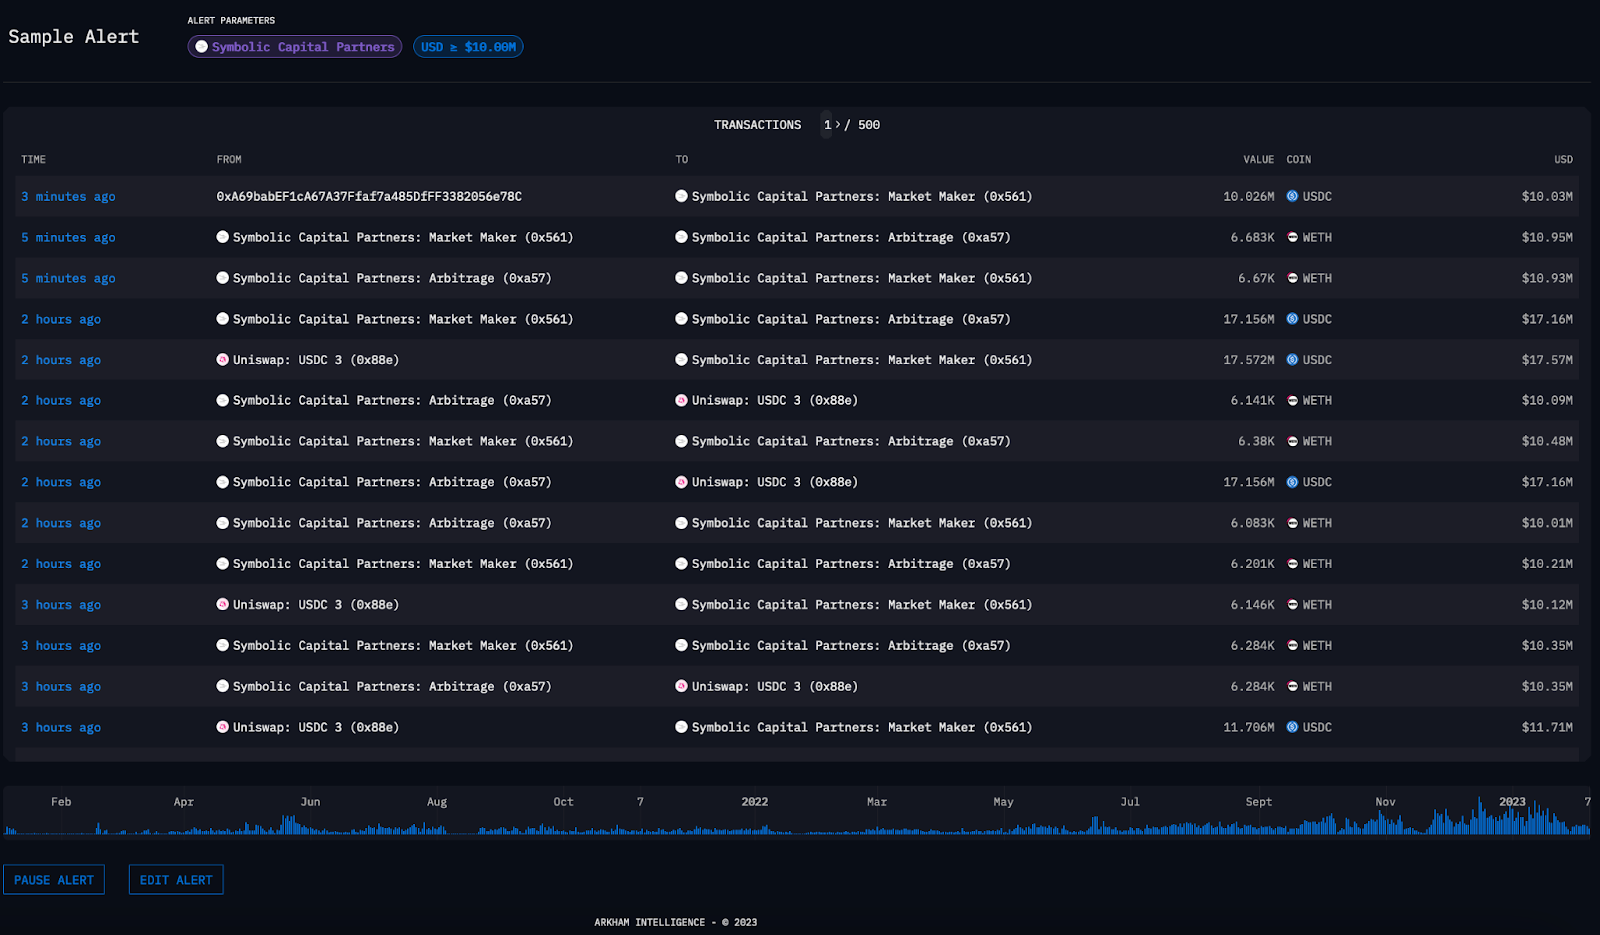Image resolution: width=1600 pixels, height=935 pixels.
Task: Click the WETH coin icon in the $10.01M row
Action: 1292,524
